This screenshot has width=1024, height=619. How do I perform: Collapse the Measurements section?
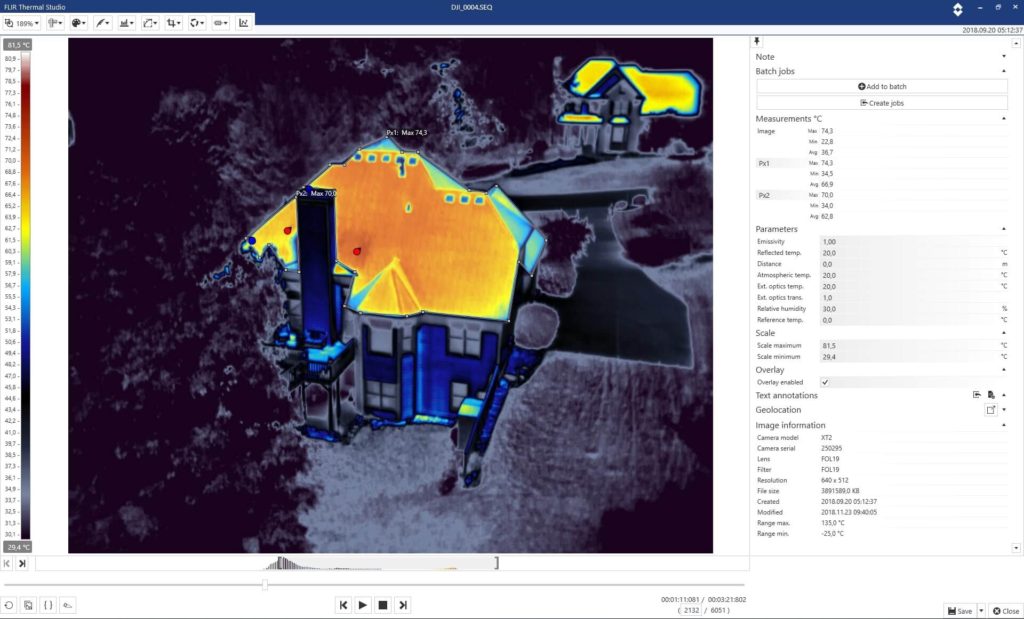click(x=1003, y=119)
